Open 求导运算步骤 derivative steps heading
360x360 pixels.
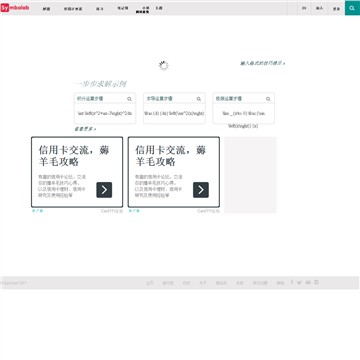tap(160, 99)
